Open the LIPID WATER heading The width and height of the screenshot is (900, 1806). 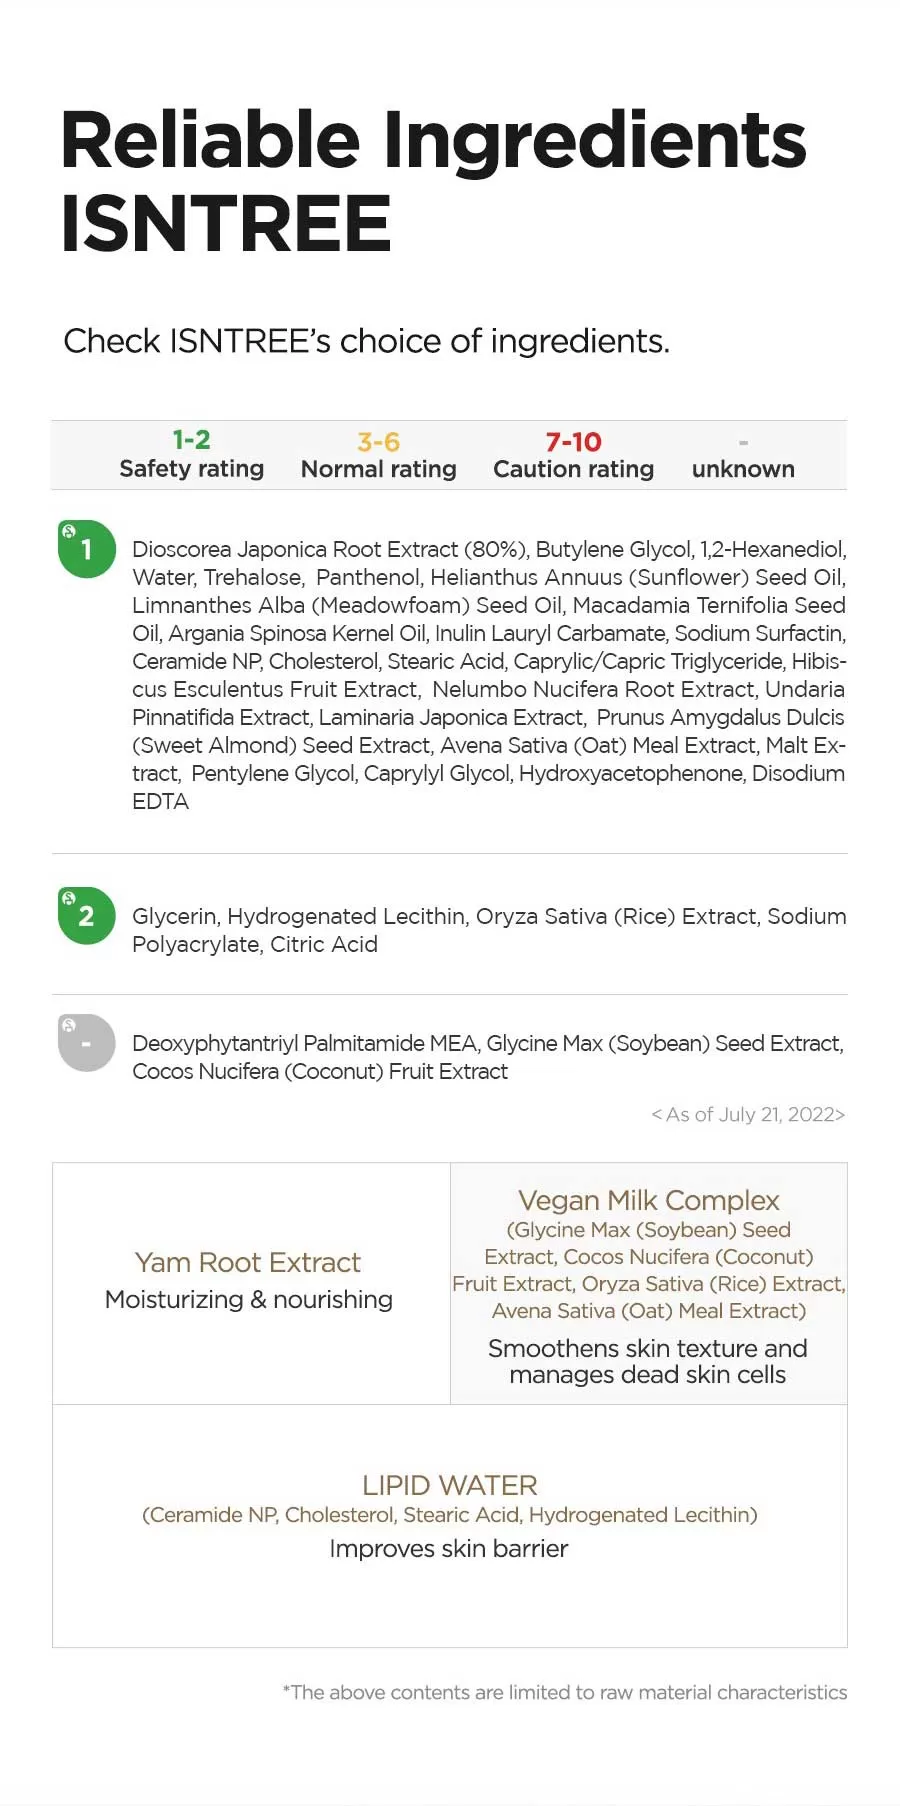coord(450,1485)
